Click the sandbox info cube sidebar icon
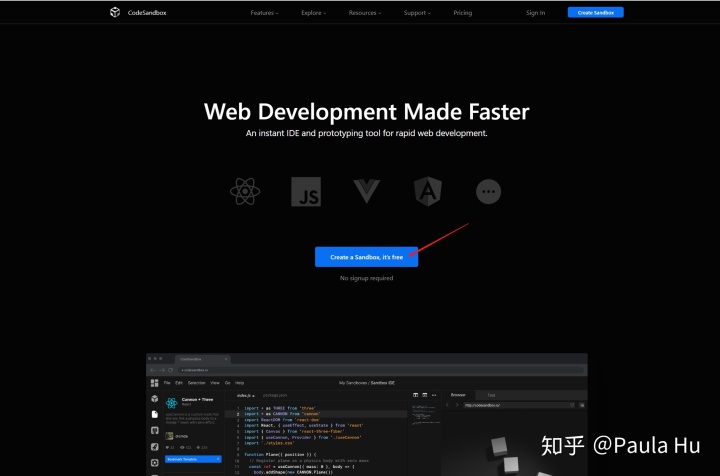Image resolution: width=720 pixels, height=476 pixels. 155,399
